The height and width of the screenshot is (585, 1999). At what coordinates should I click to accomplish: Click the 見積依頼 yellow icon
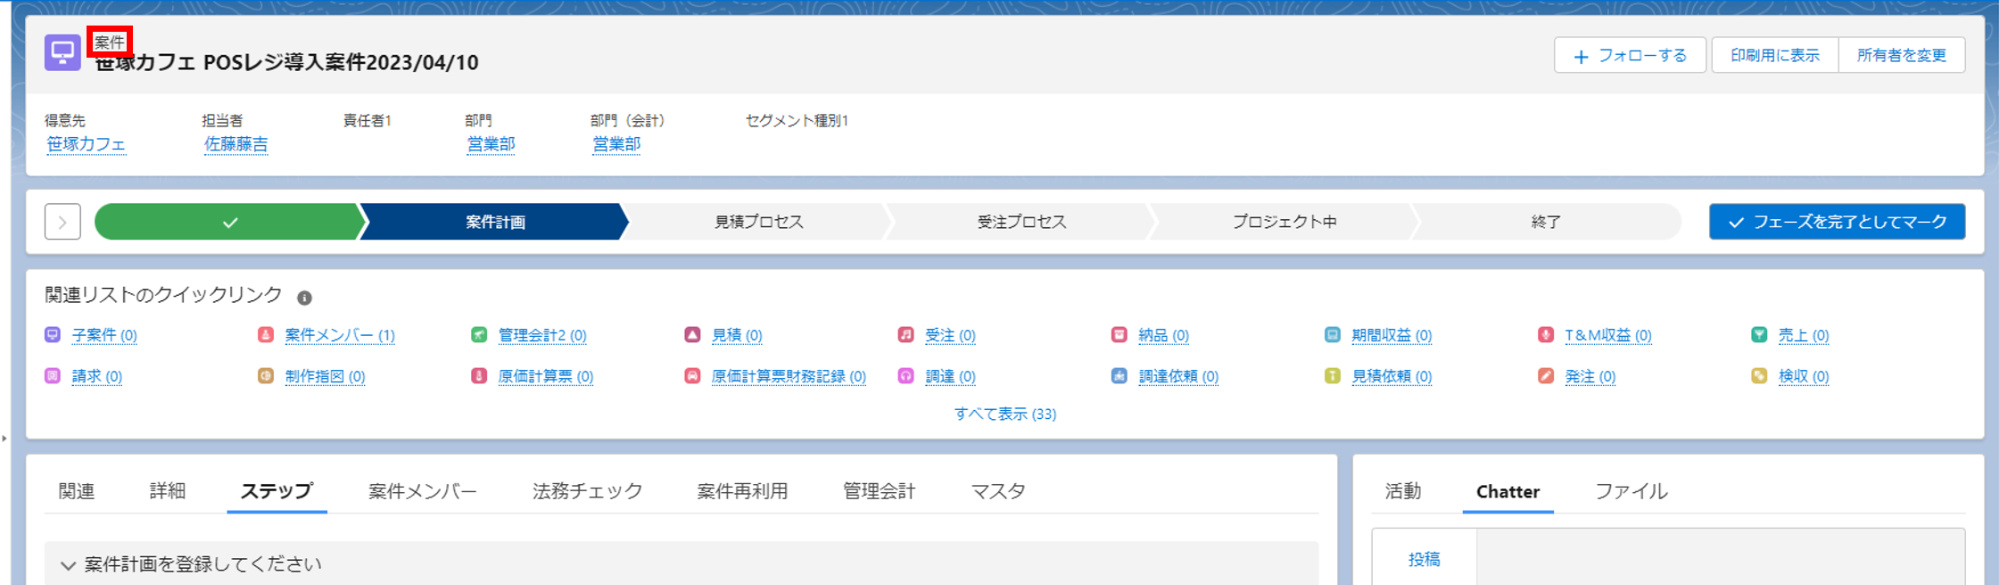click(1332, 376)
